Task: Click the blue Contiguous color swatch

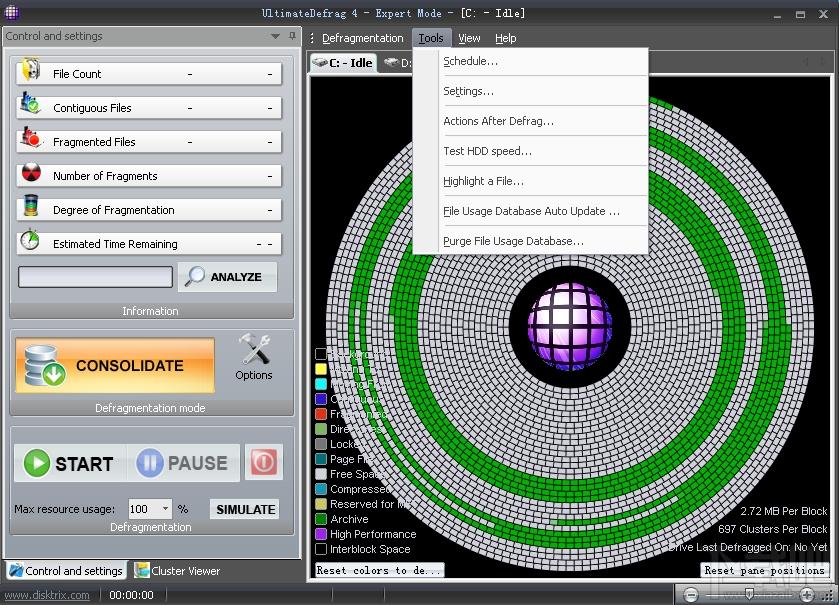Action: point(321,399)
